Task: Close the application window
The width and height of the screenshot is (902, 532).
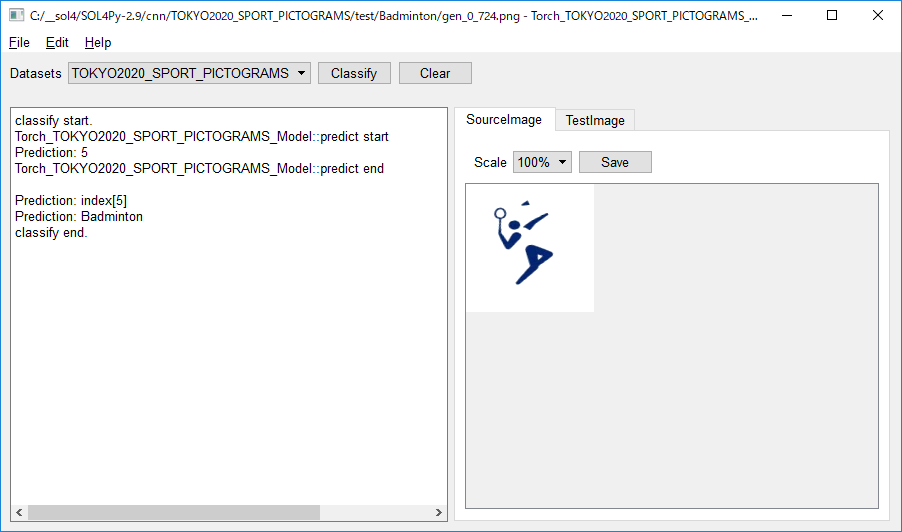Action: 877,15
